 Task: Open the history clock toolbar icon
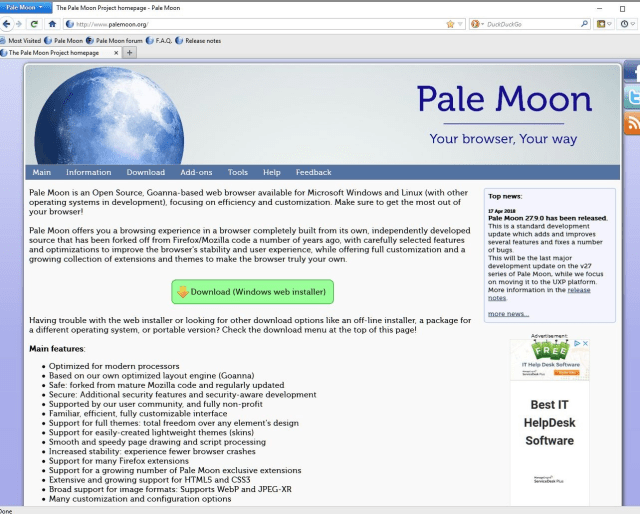pos(624,24)
